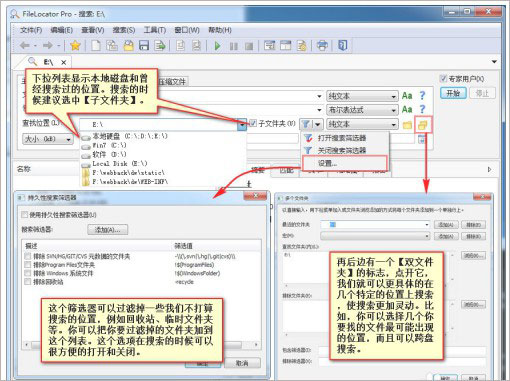Toggle case Aa icon on first row
Viewport: 510px width, 381px height.
407,96
